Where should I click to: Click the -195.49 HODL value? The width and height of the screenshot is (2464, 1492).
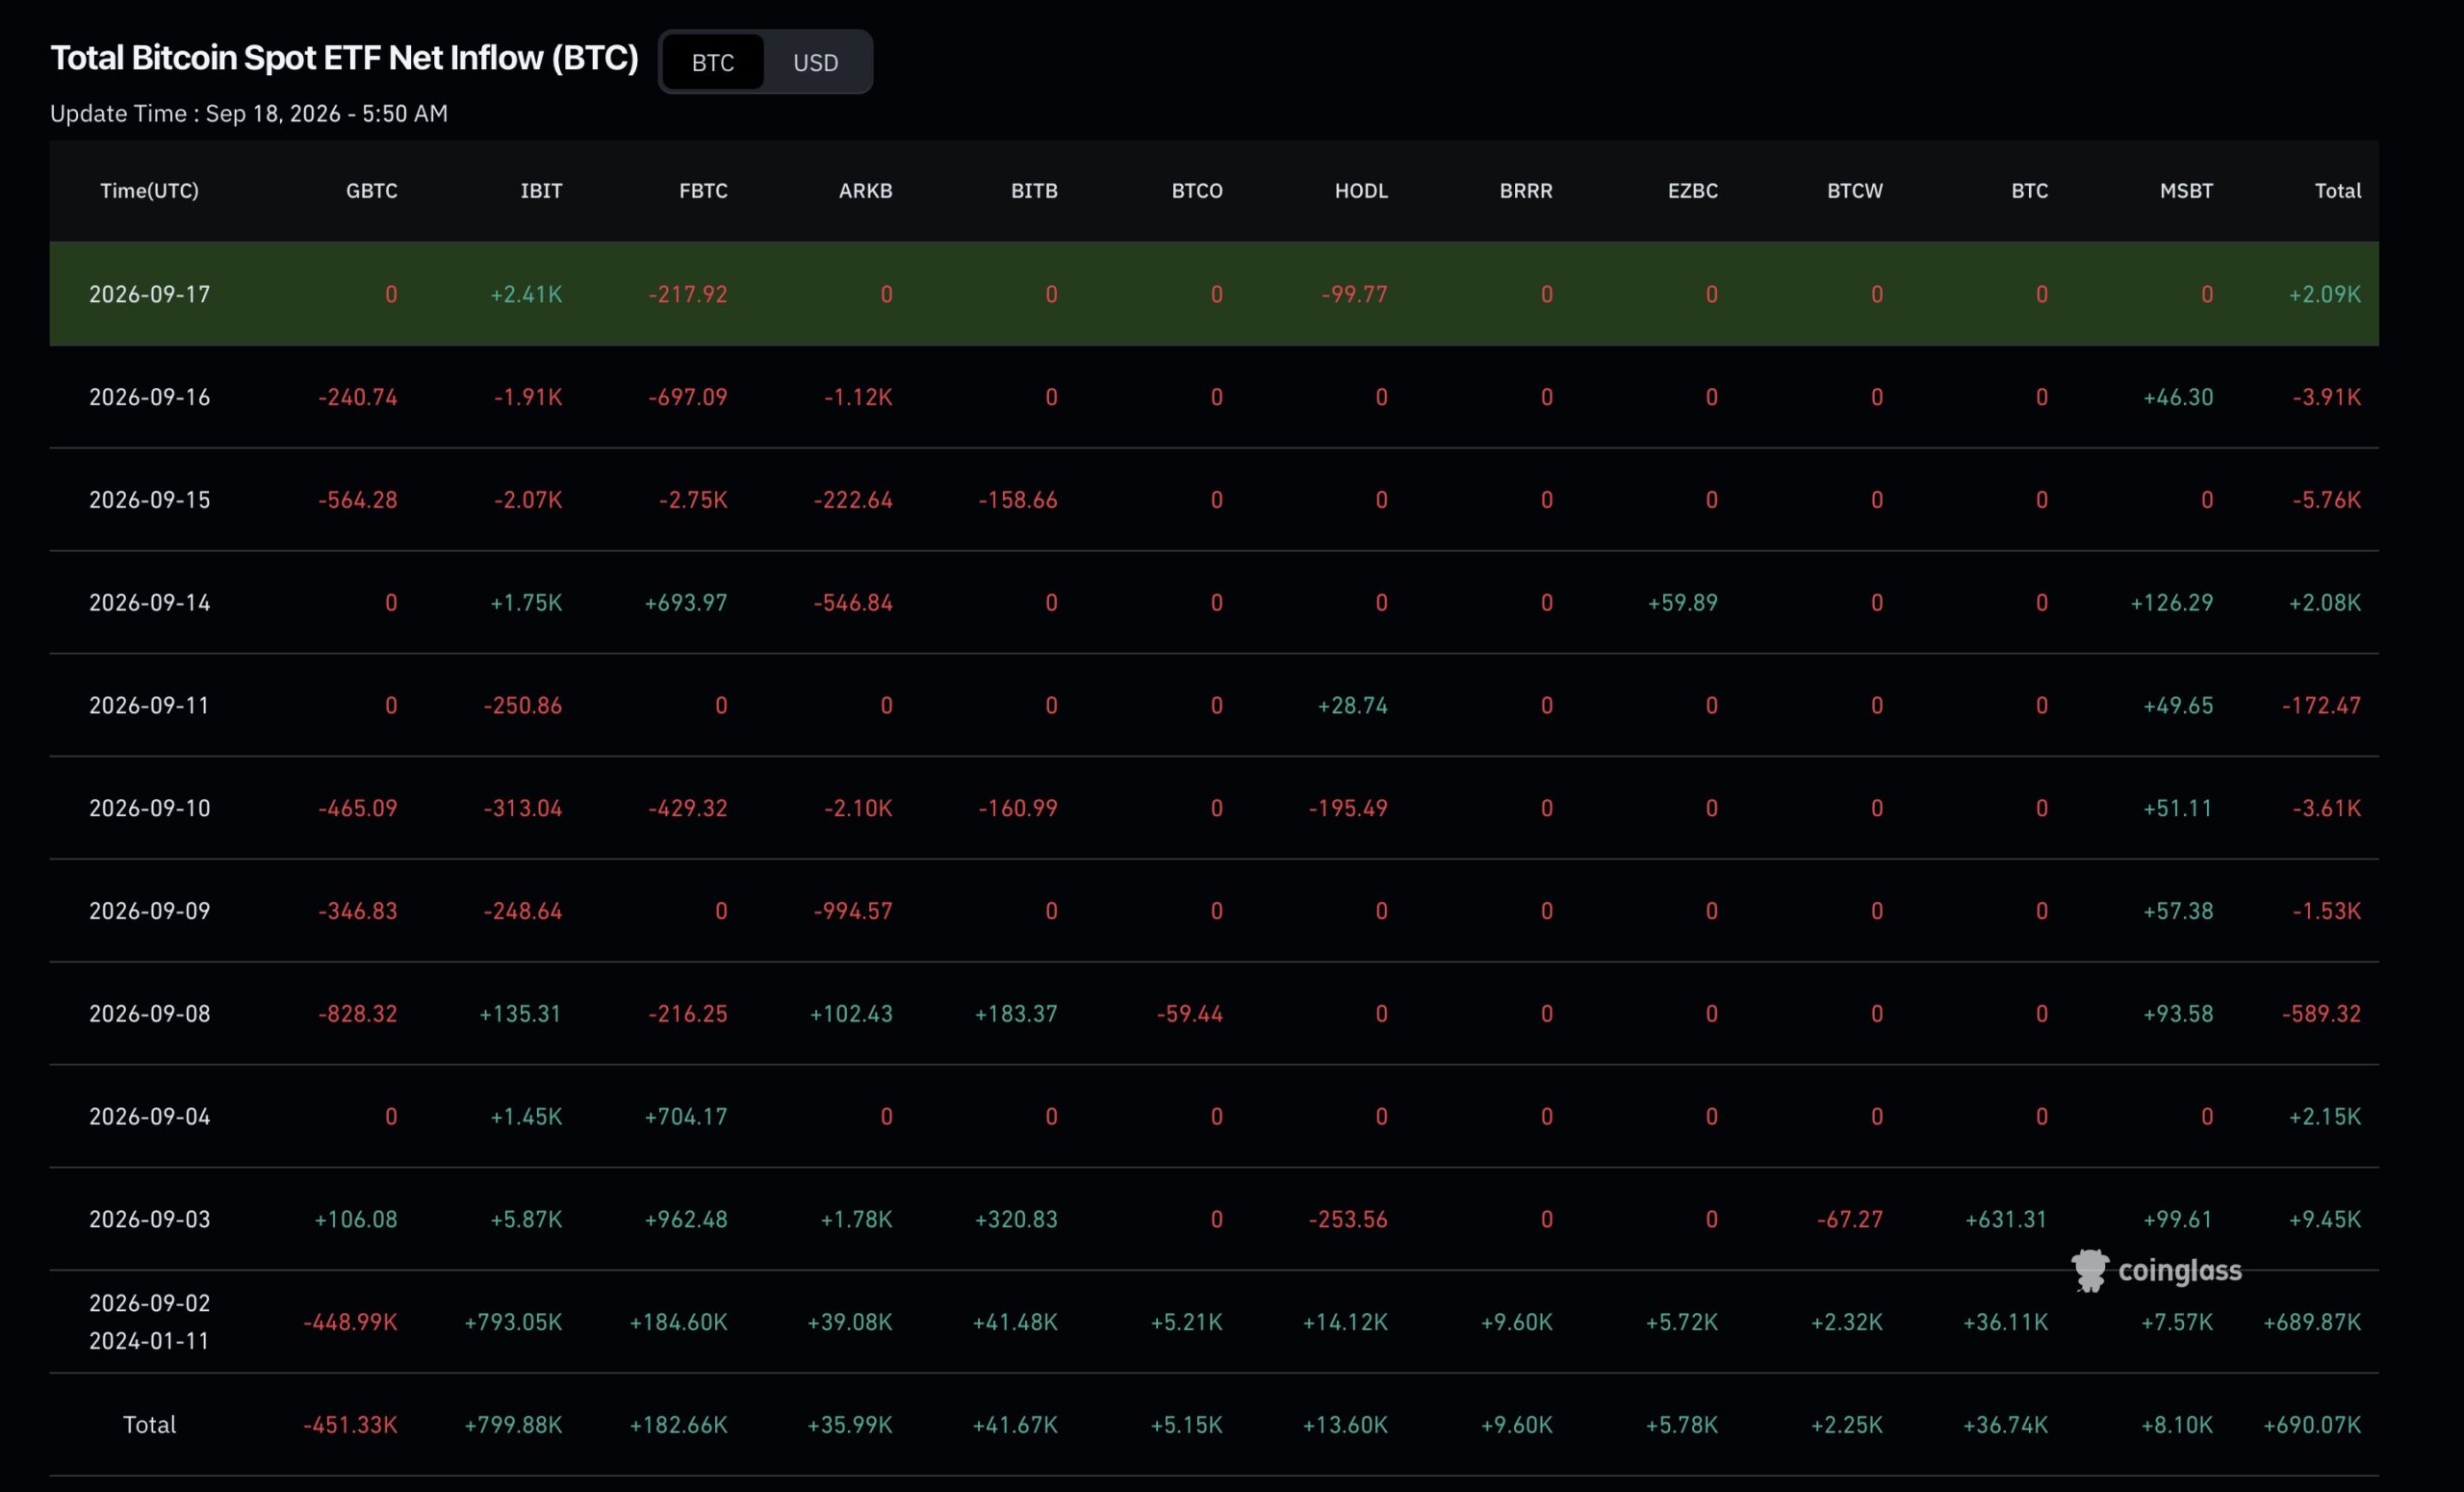pos(1349,808)
